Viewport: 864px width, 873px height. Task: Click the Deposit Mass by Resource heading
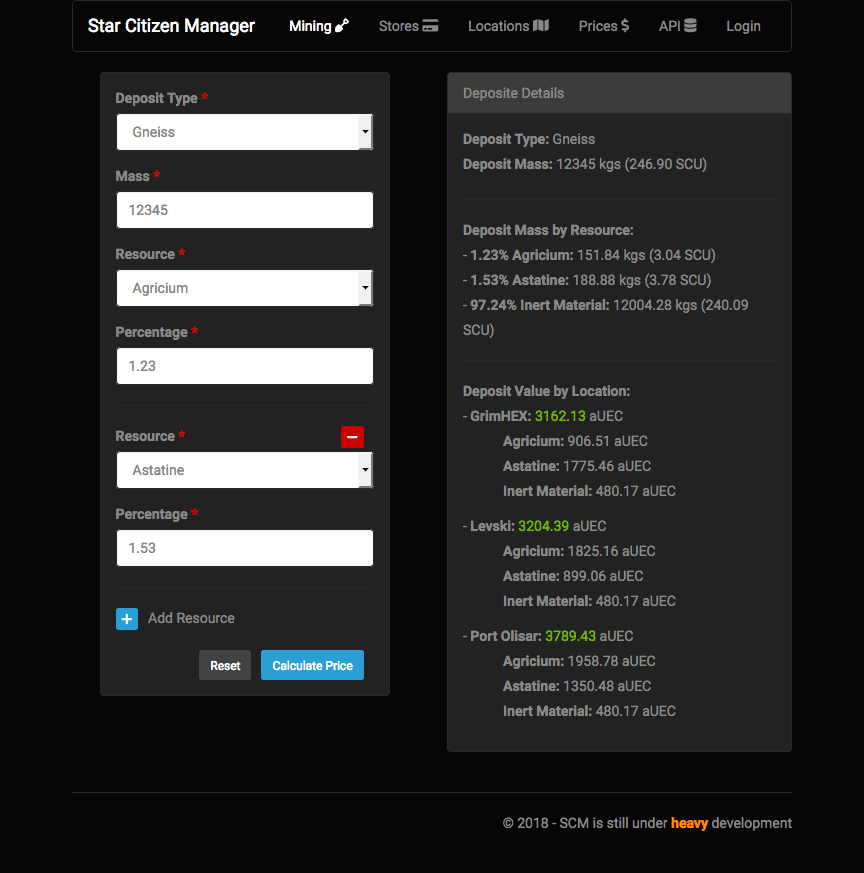[548, 230]
